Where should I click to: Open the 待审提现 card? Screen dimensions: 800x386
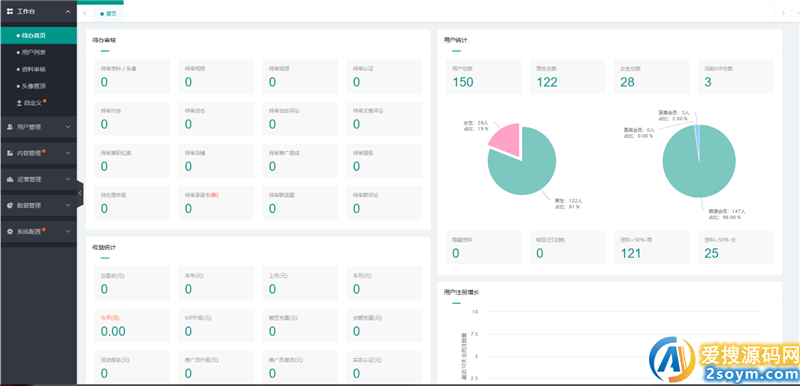click(384, 161)
